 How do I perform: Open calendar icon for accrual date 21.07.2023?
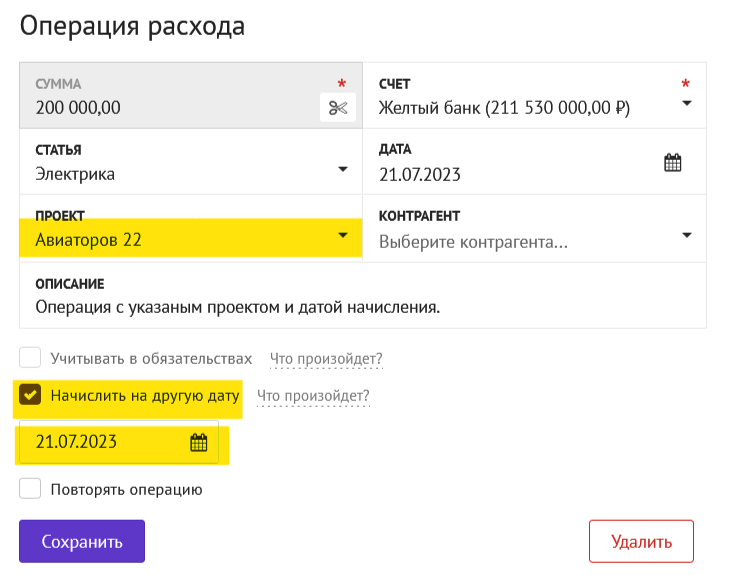[199, 442]
